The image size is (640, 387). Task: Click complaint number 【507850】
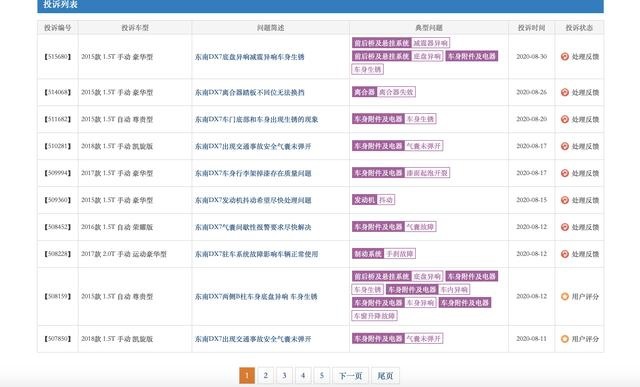tap(58, 339)
